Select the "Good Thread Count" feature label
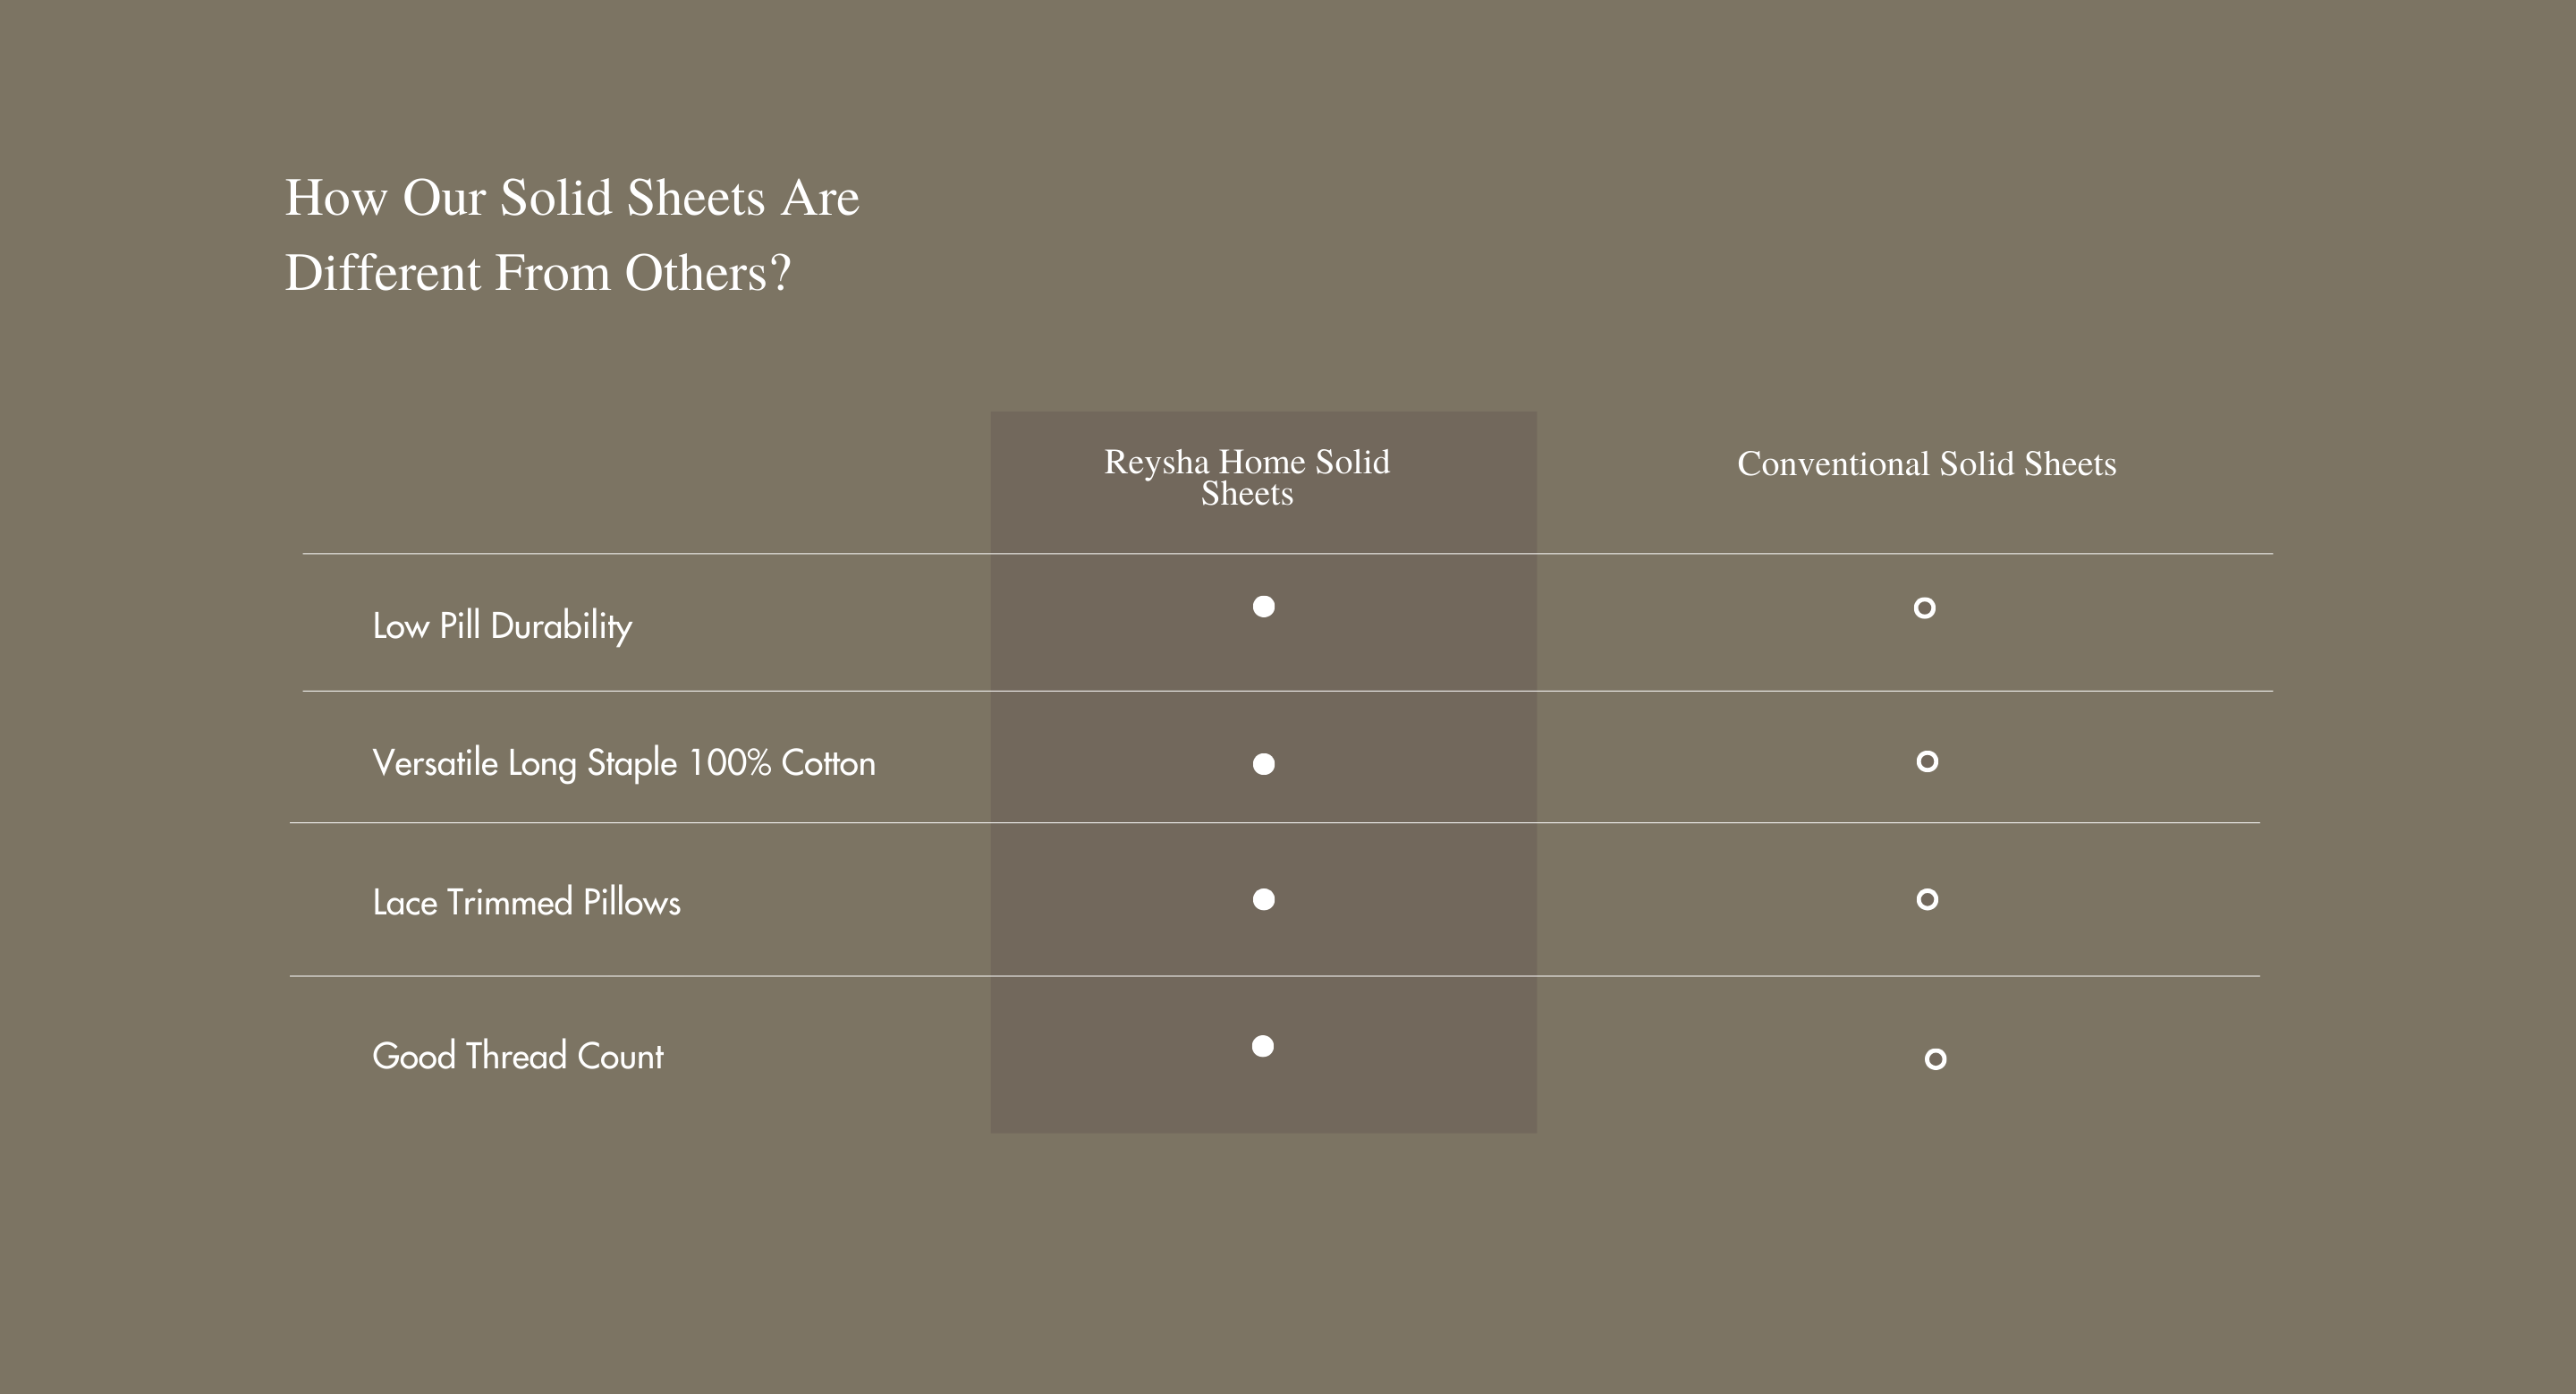 [517, 1056]
